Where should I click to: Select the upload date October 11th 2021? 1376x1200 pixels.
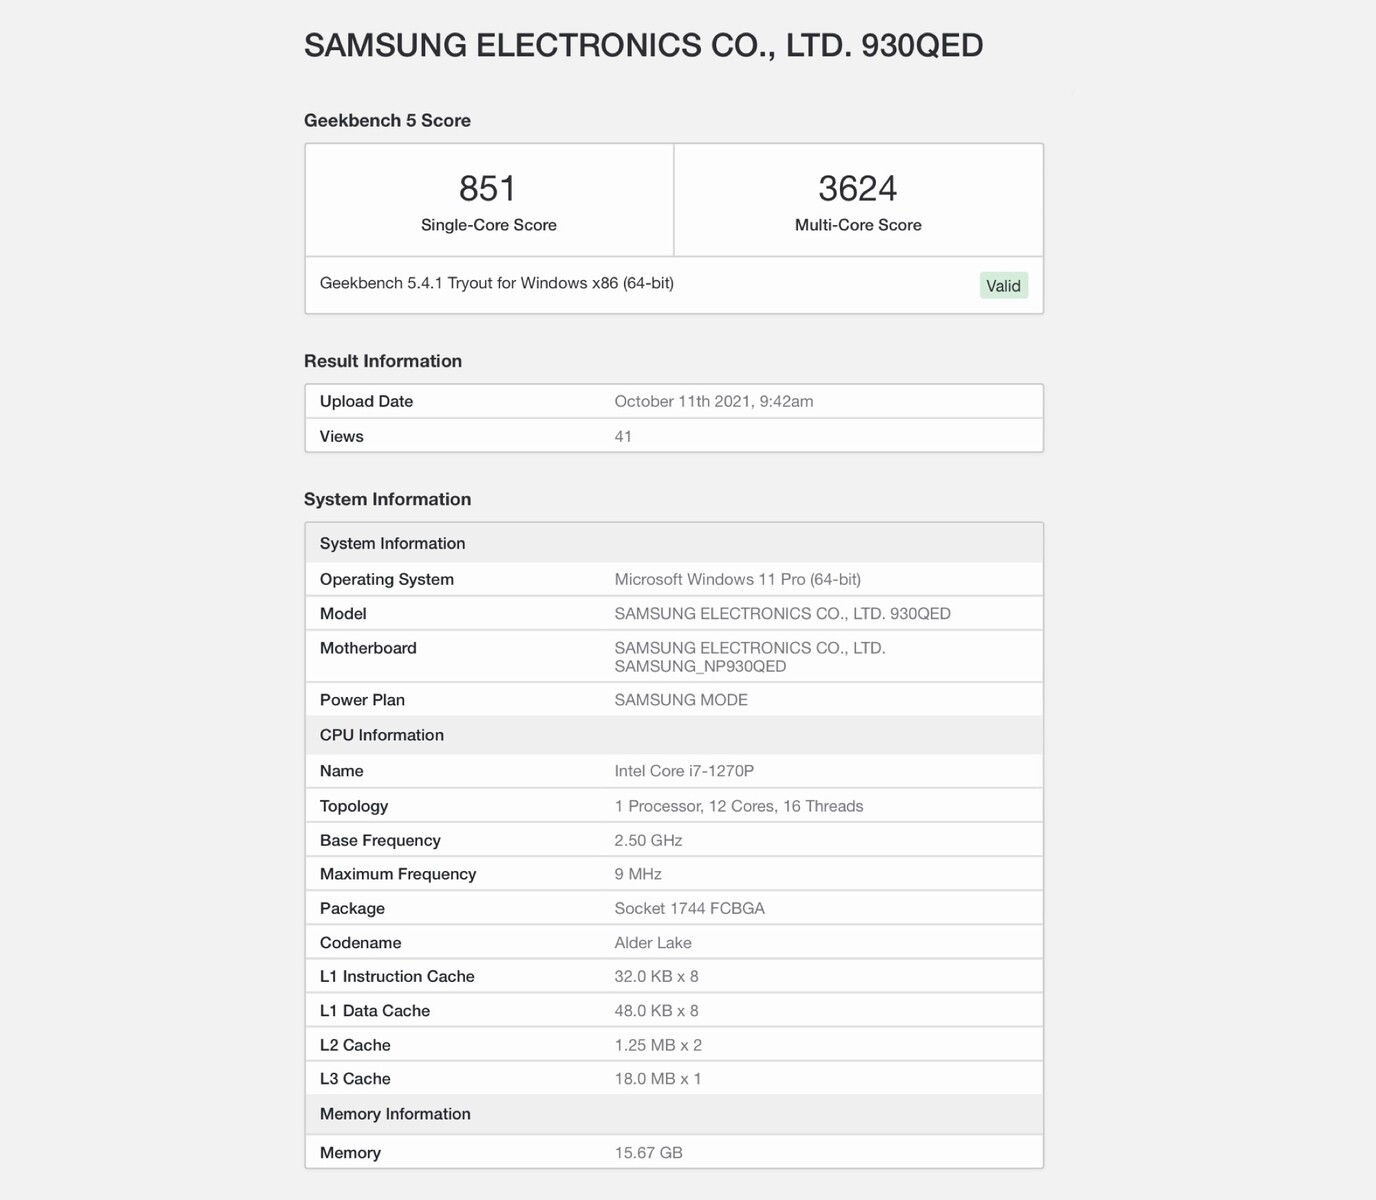coord(713,401)
